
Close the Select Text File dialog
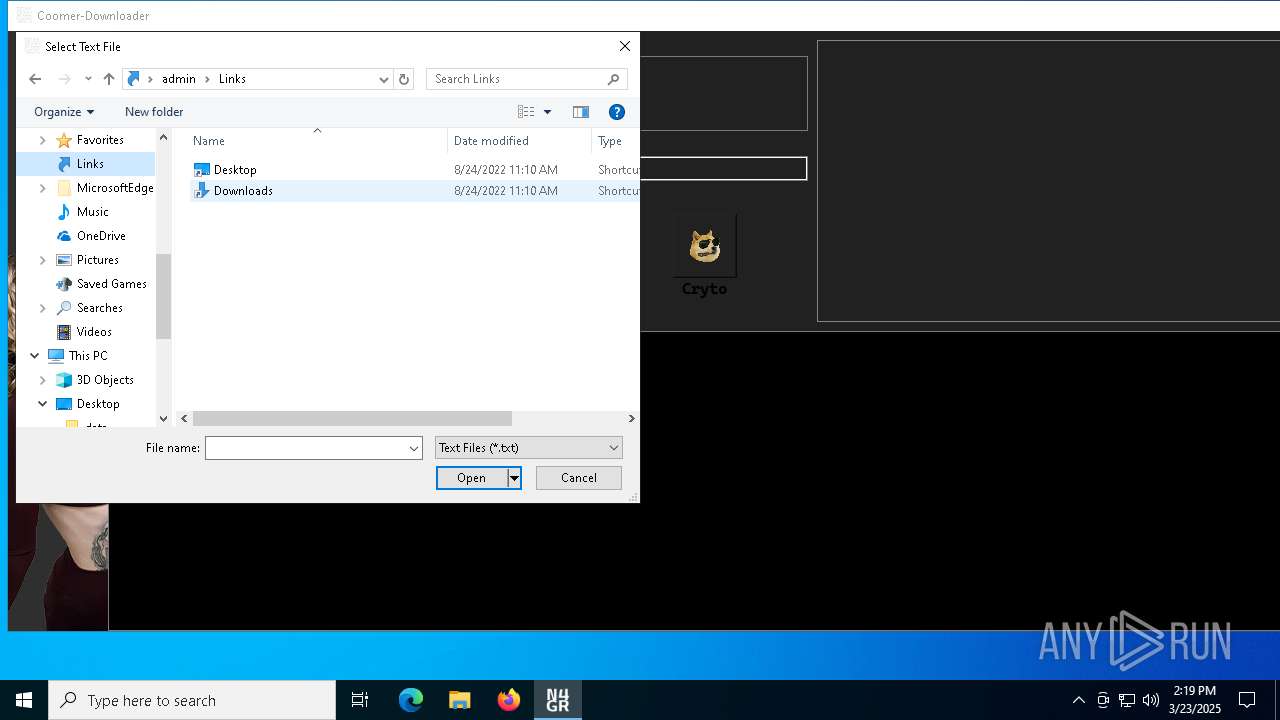tap(625, 46)
